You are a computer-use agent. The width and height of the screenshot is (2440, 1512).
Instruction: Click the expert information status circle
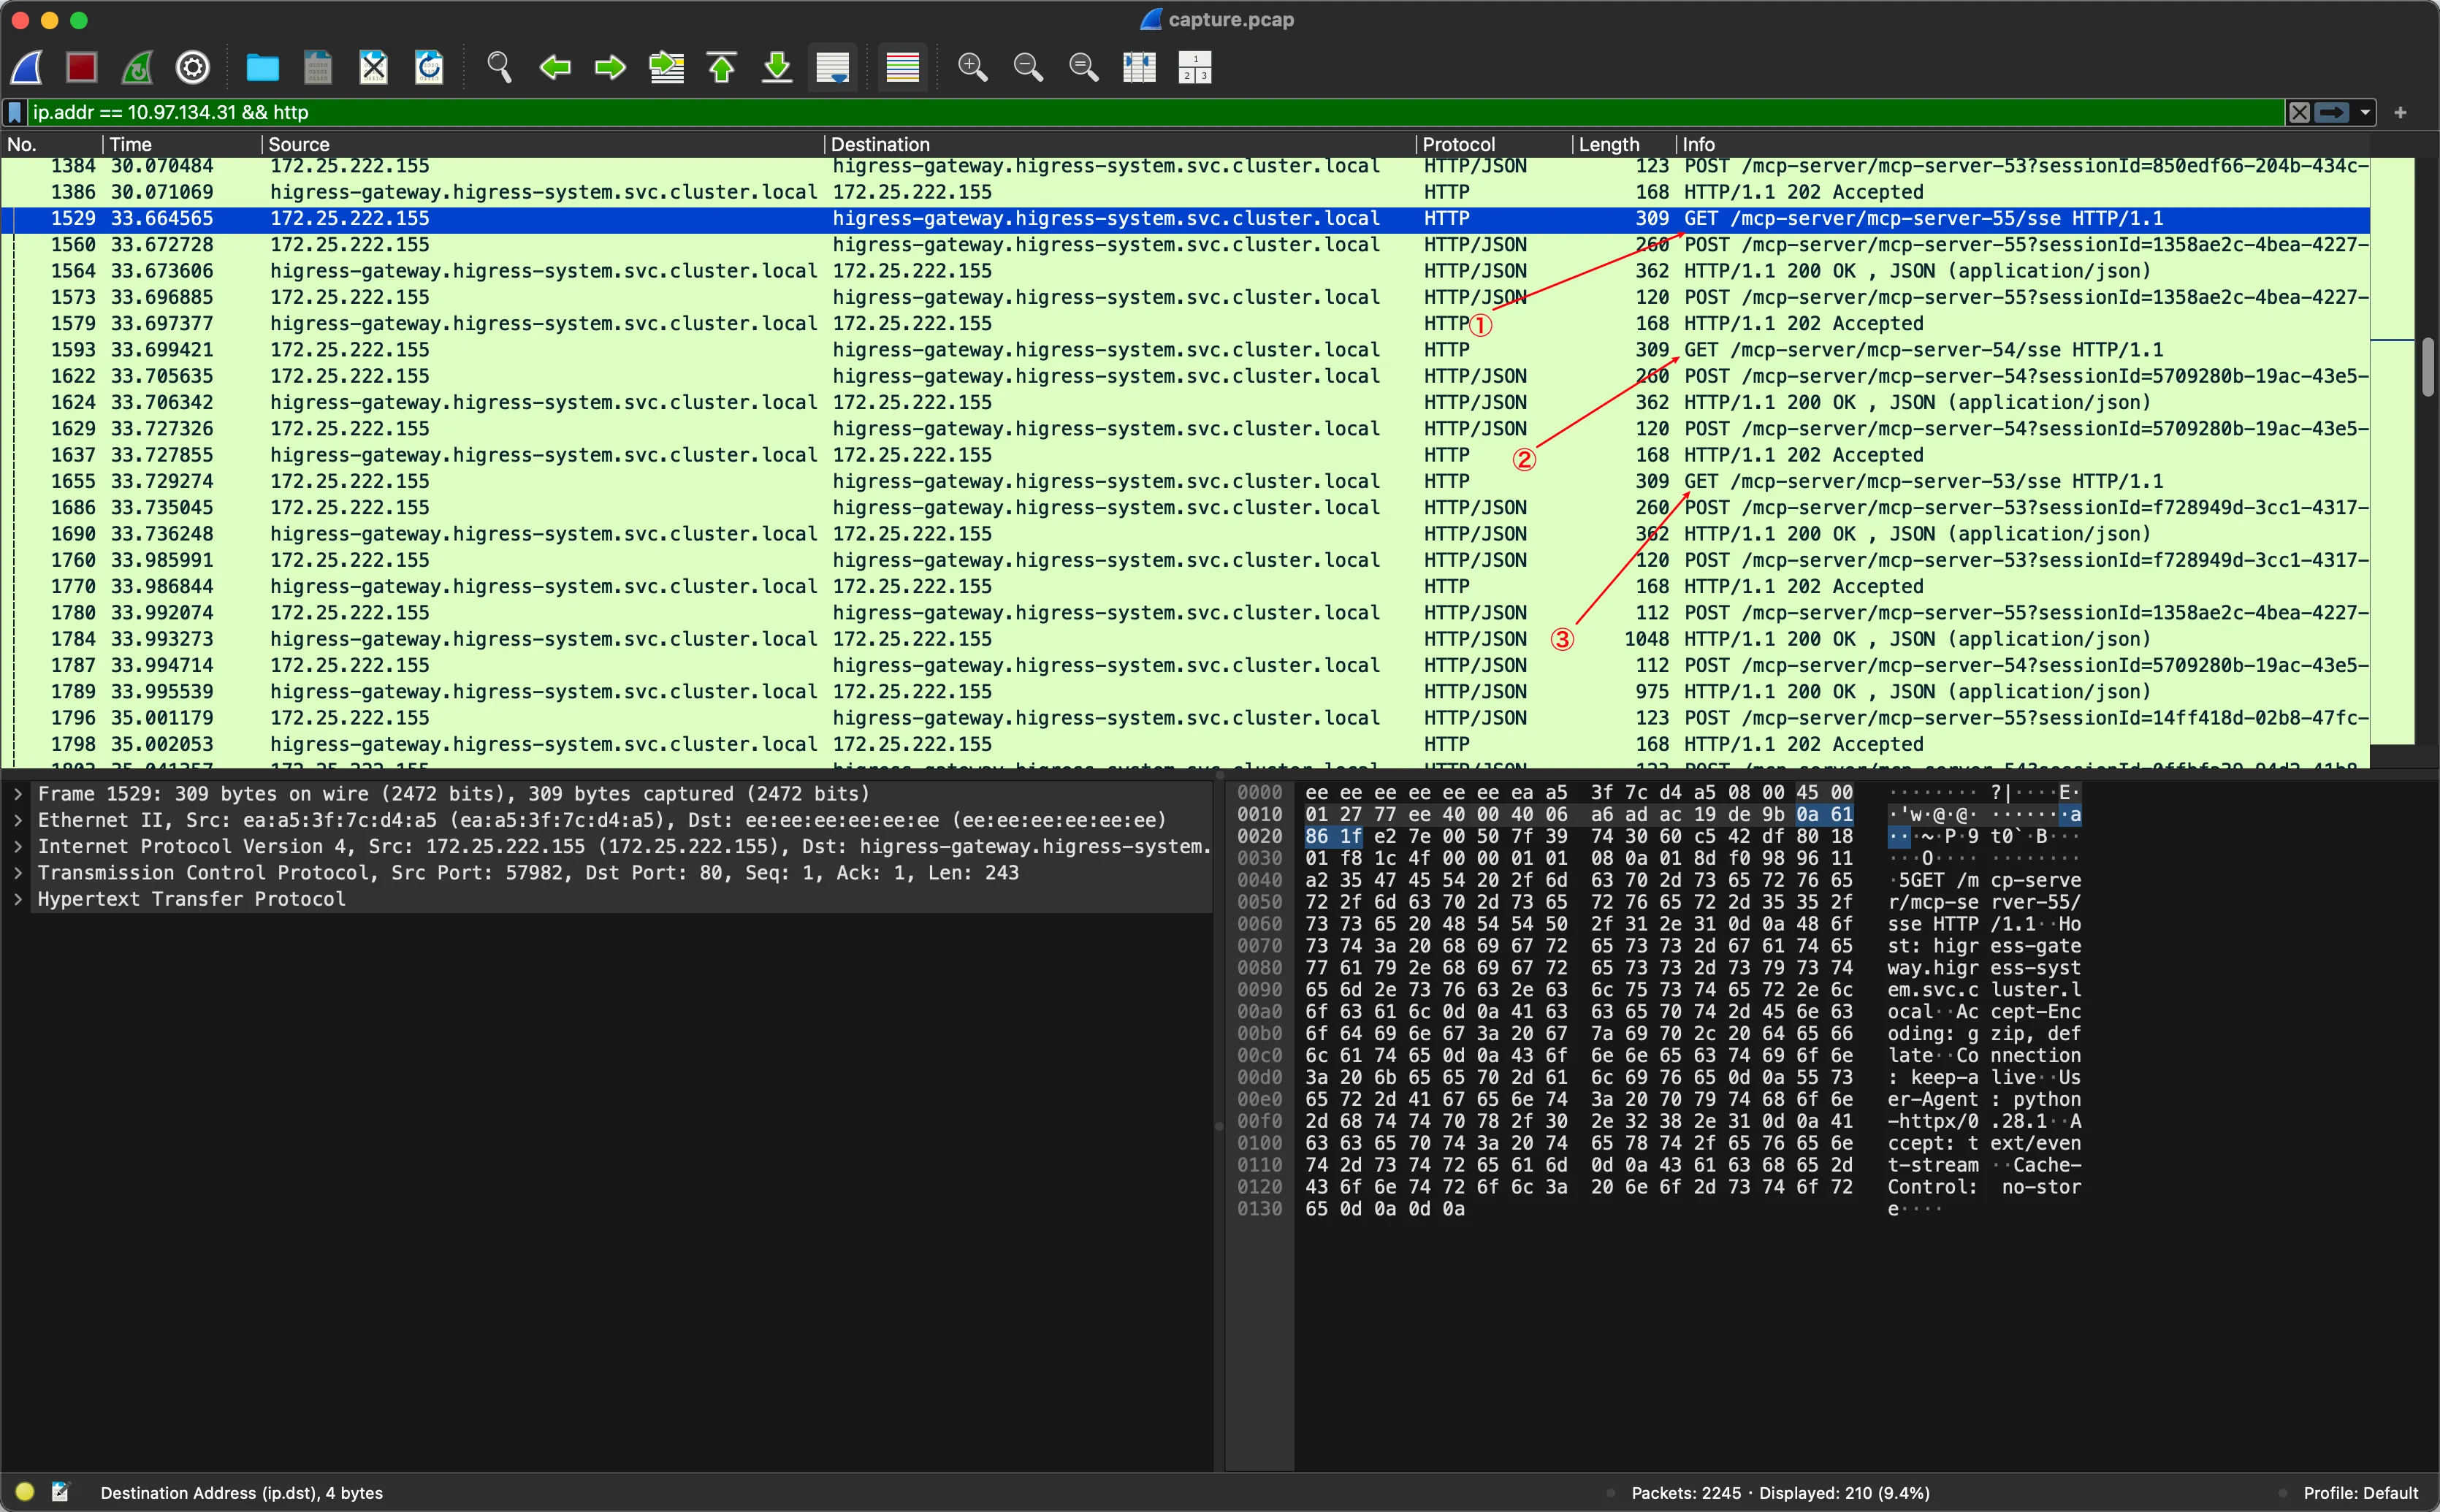point(25,1492)
